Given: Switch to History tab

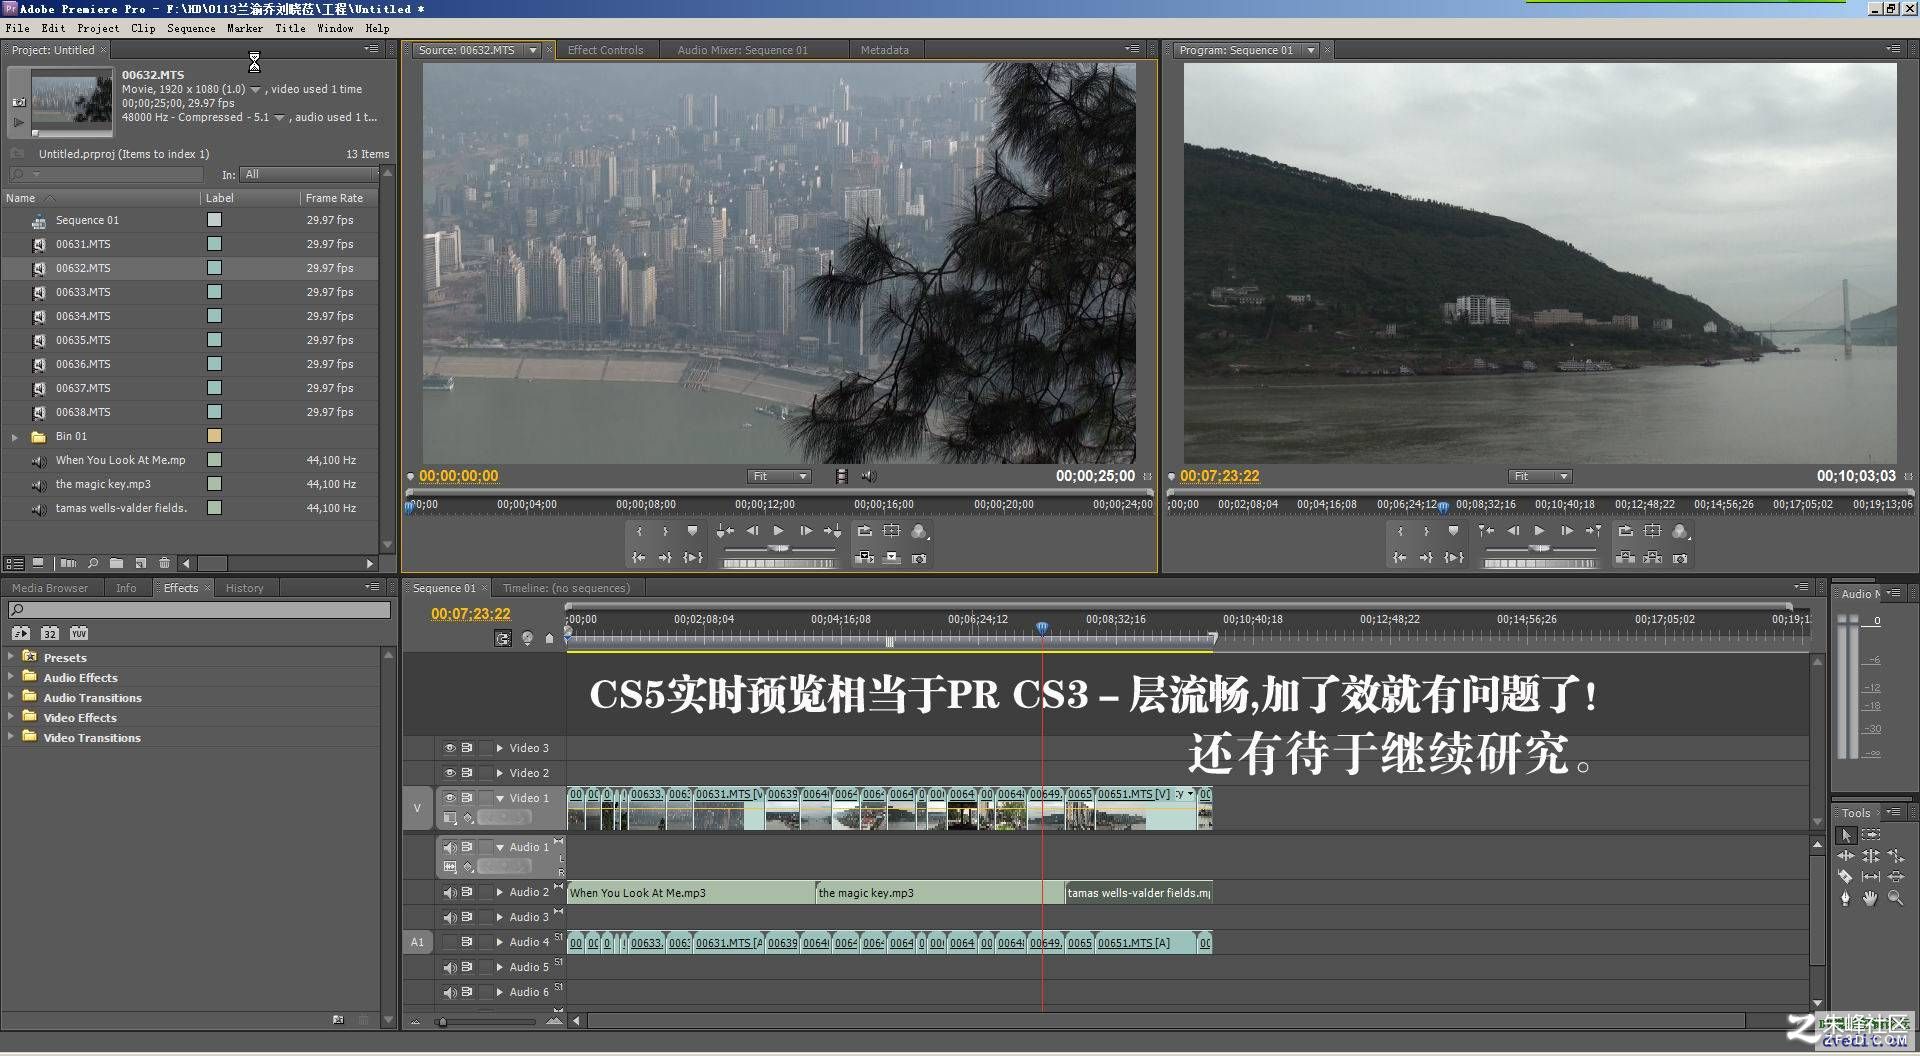Looking at the screenshot, I should click(x=244, y=588).
